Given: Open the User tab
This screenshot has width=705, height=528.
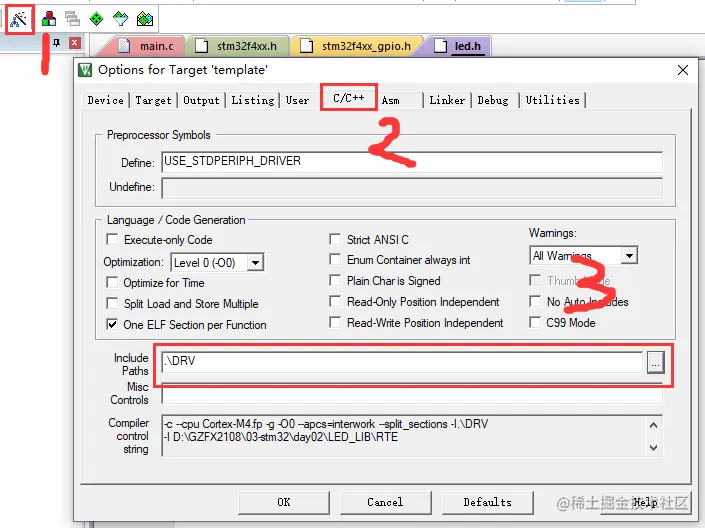Looking at the screenshot, I should [298, 100].
